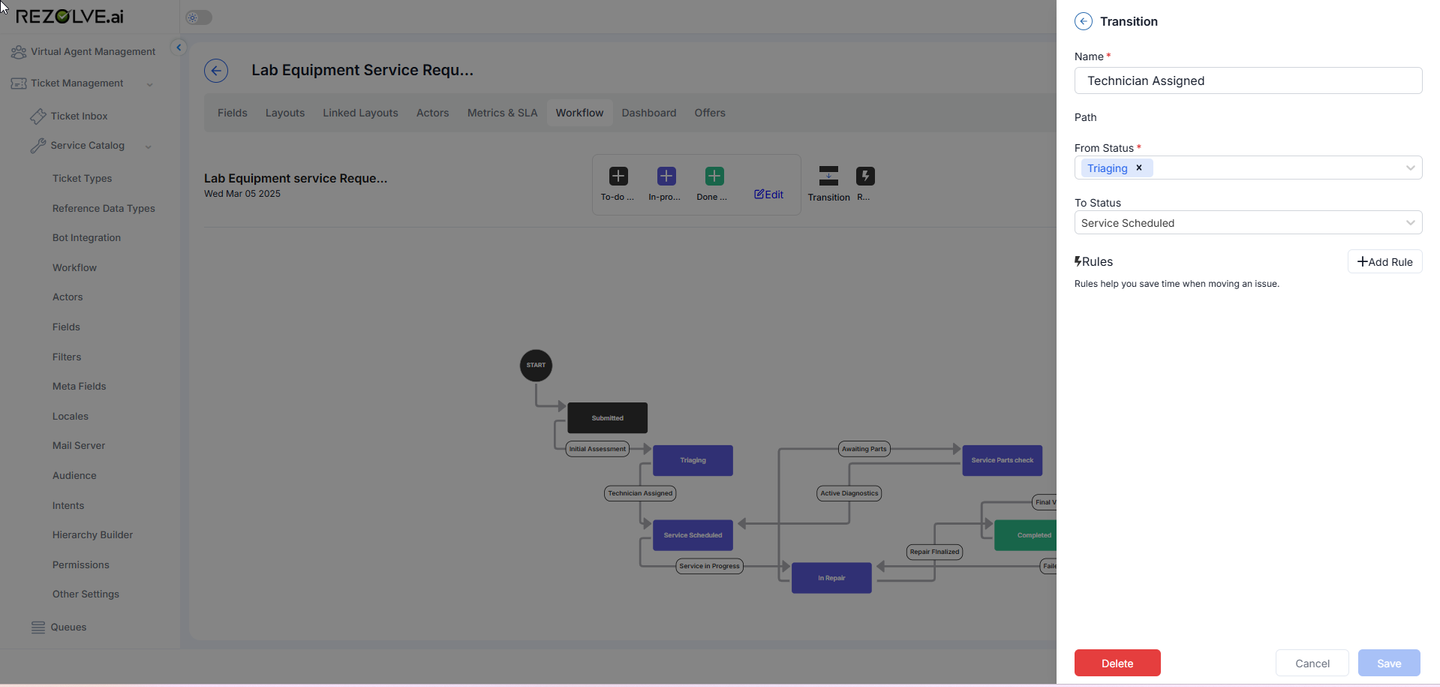Open Reference Data Types
Screen dimensions: 1440x687
104,209
